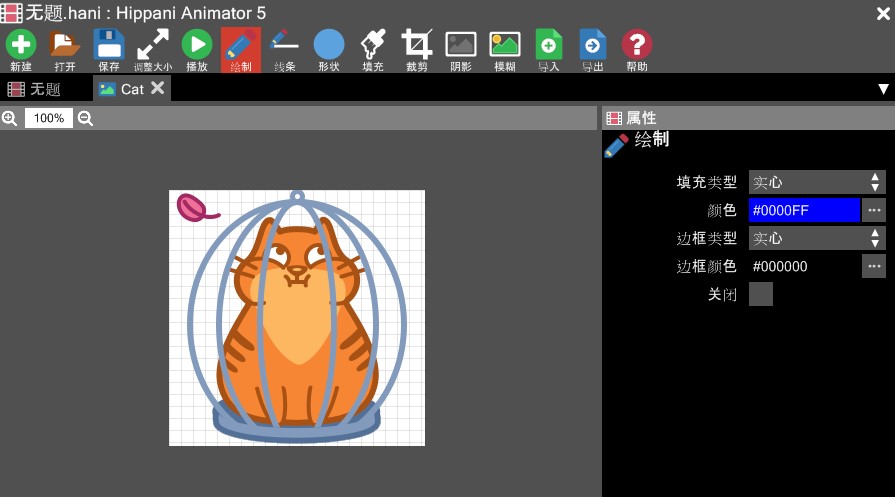Screen dimensions: 895x497
Task: Click the blue #0000FF color field
Action: coord(804,210)
